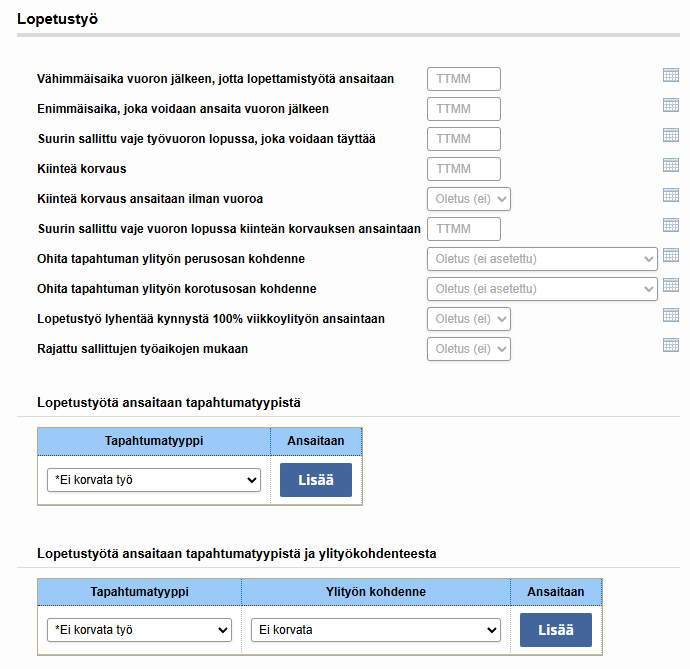
Task: Open calendar icon for ylityön perusosan kohdenne row
Action: click(x=671, y=255)
